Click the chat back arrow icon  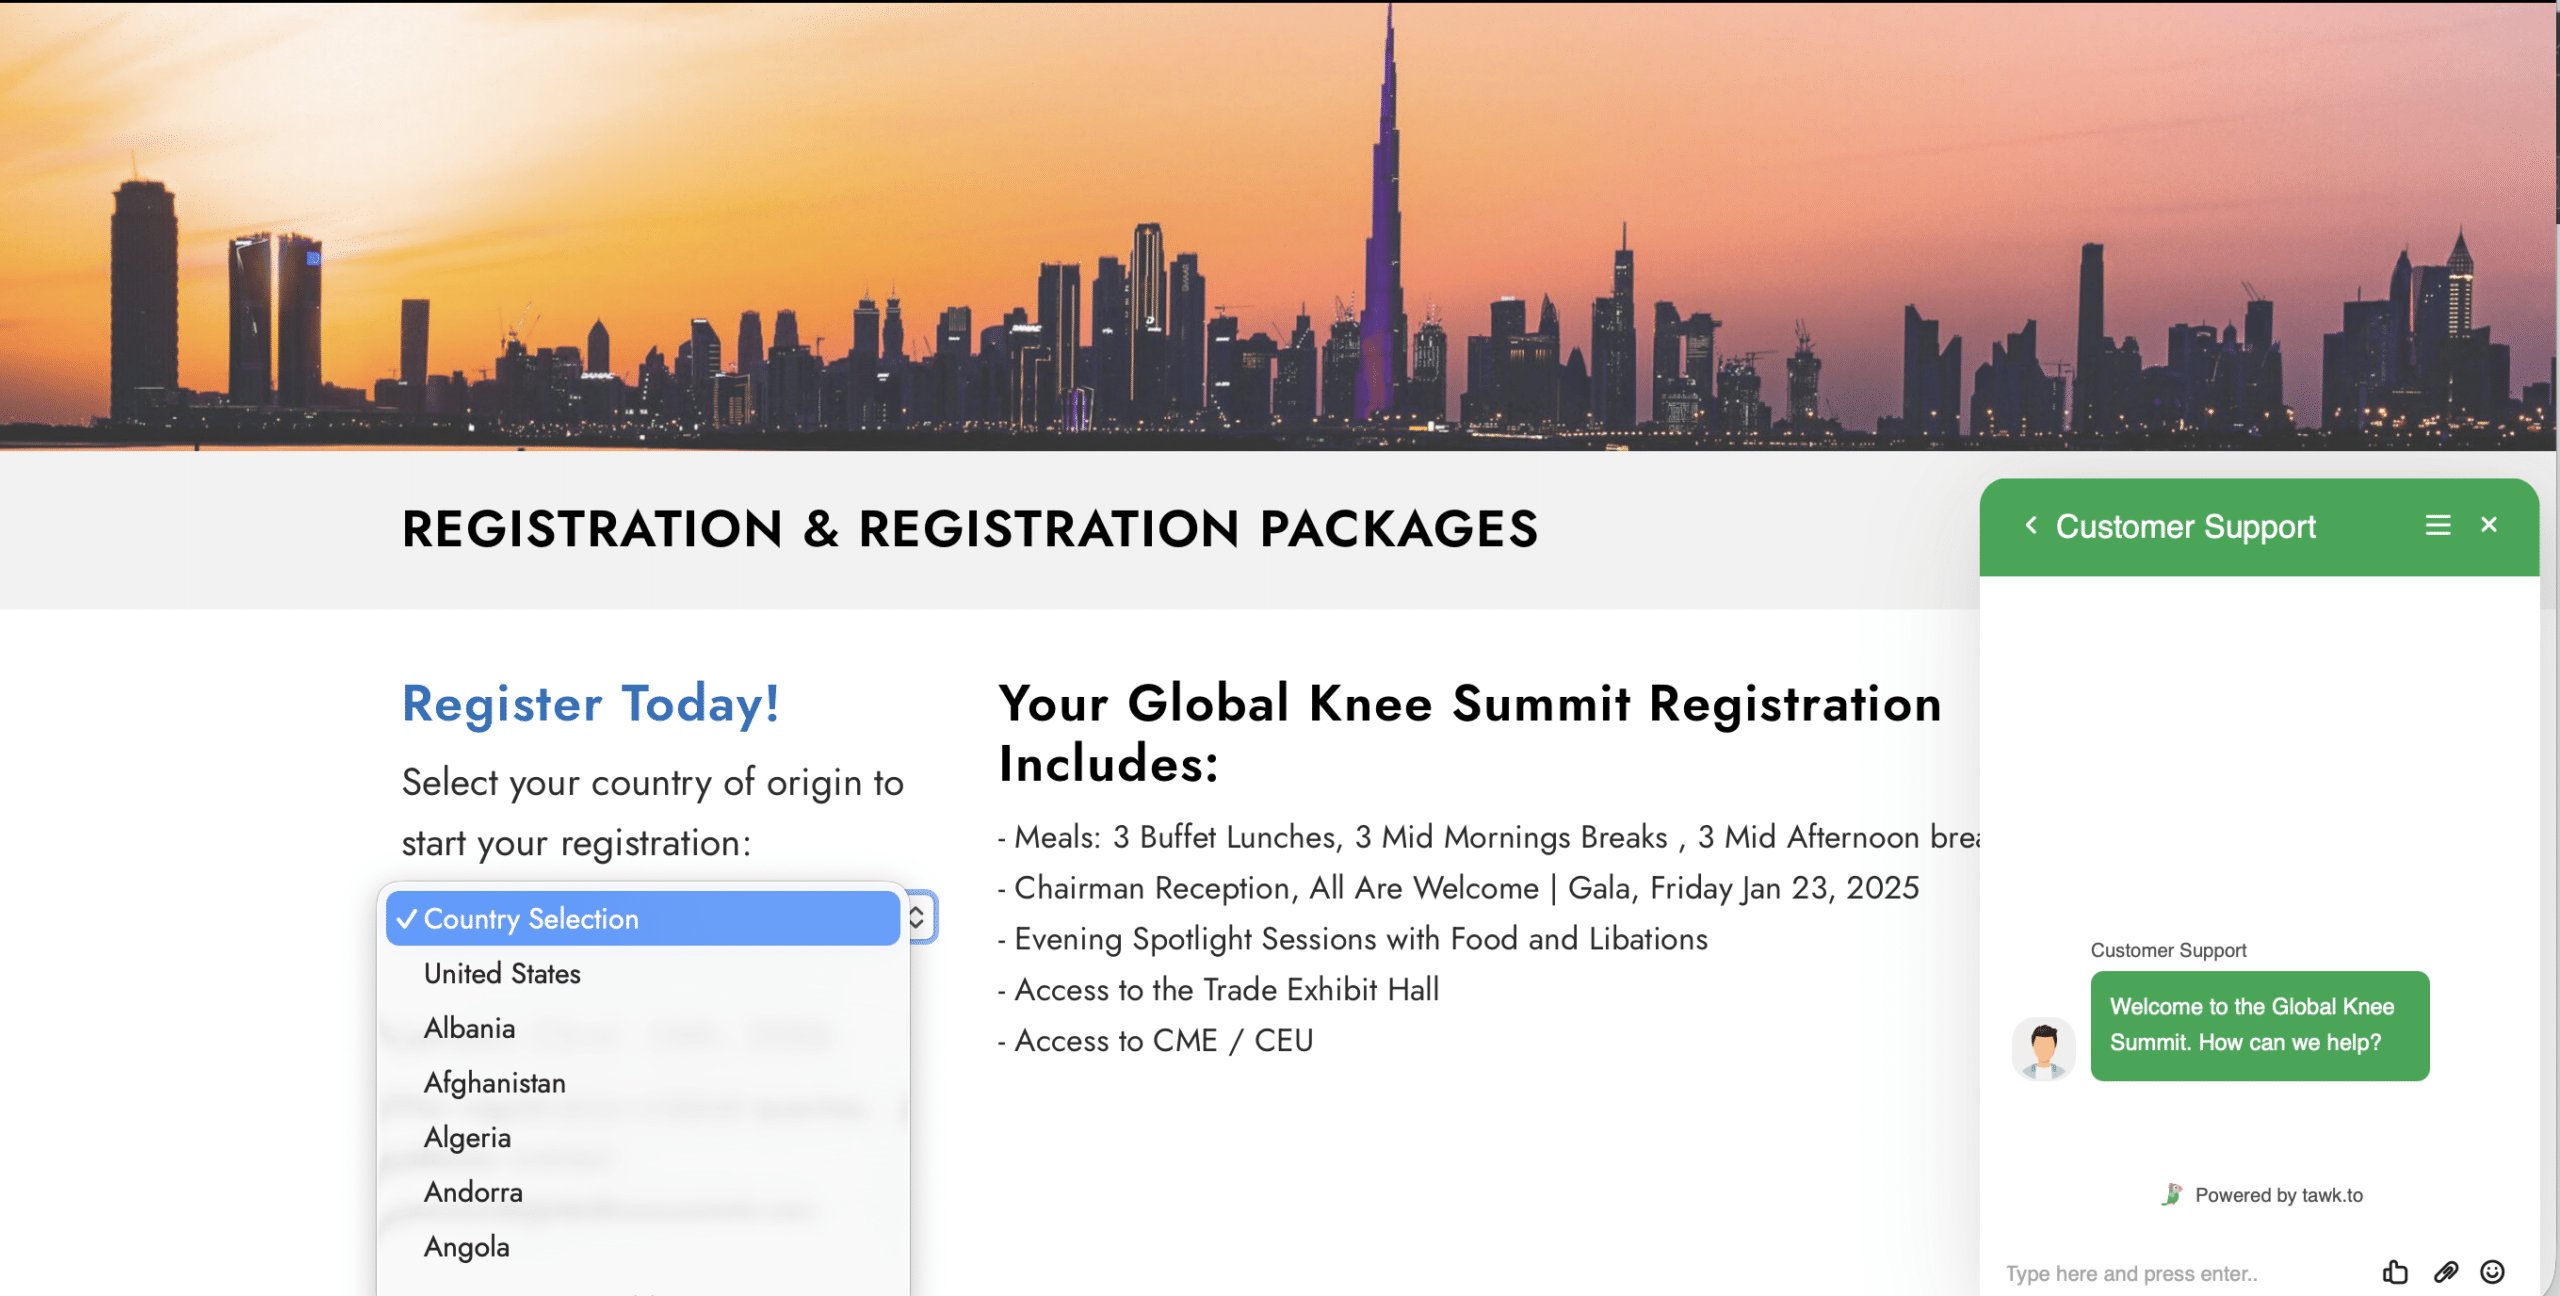click(2030, 525)
